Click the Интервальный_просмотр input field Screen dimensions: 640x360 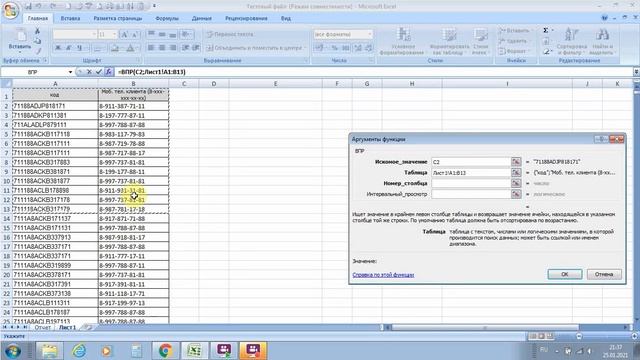pyautogui.click(x=471, y=194)
